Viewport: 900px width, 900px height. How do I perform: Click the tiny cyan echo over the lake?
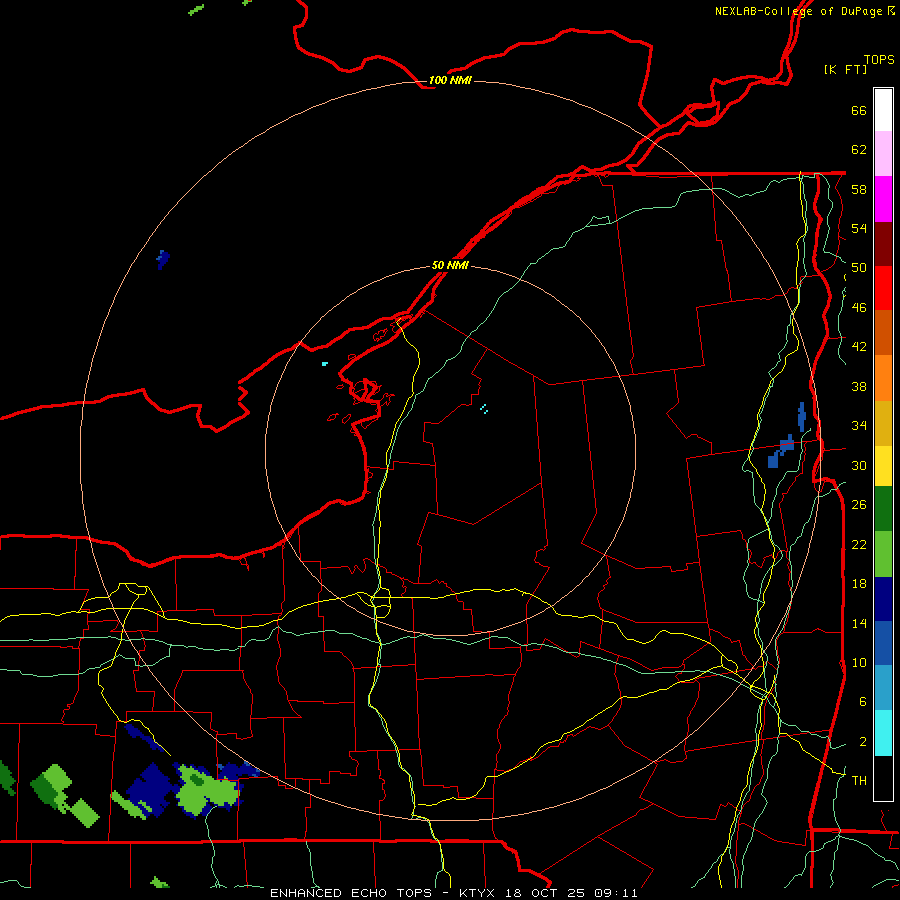point(325,364)
